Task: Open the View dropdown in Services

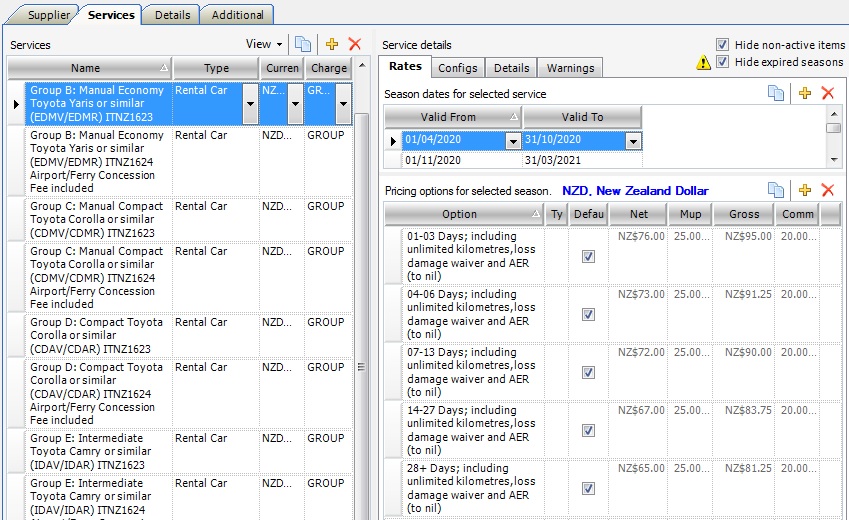Action: pyautogui.click(x=265, y=44)
